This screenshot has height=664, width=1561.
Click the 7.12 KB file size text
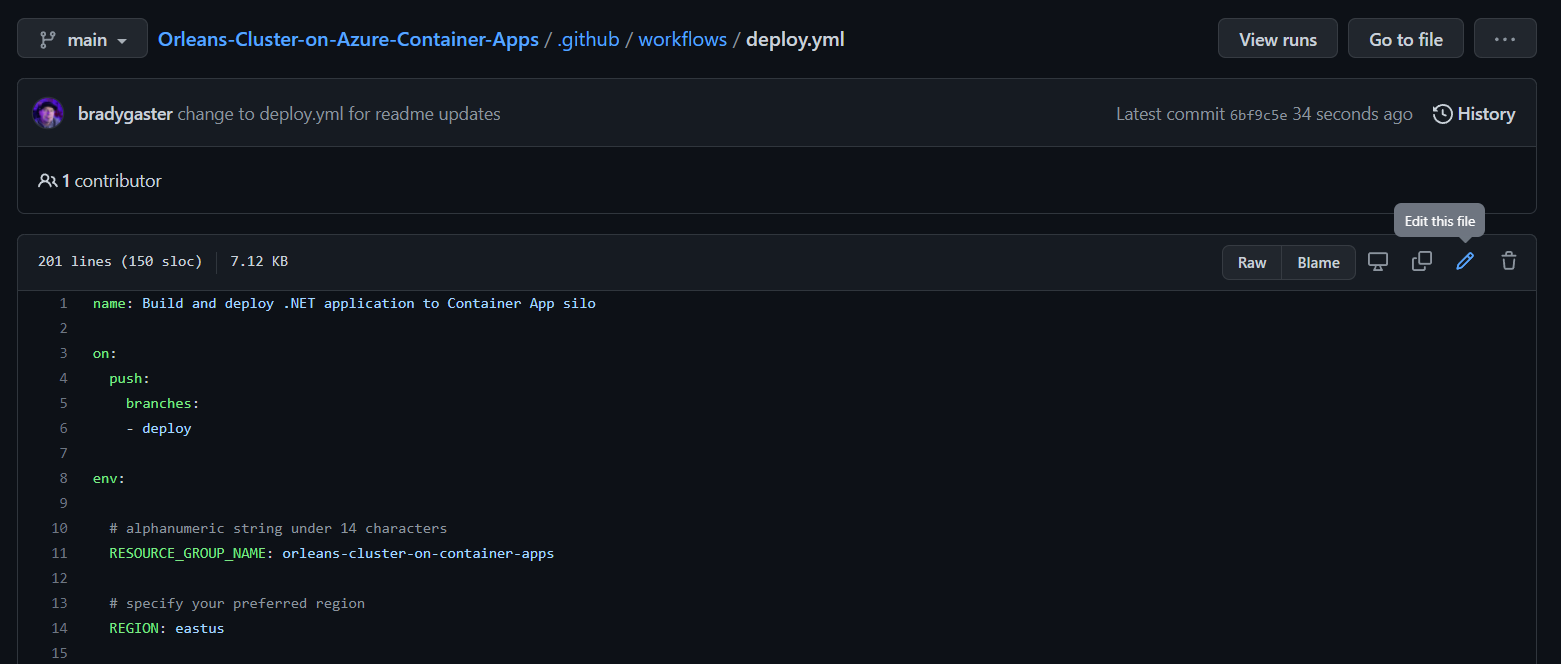tap(259, 262)
